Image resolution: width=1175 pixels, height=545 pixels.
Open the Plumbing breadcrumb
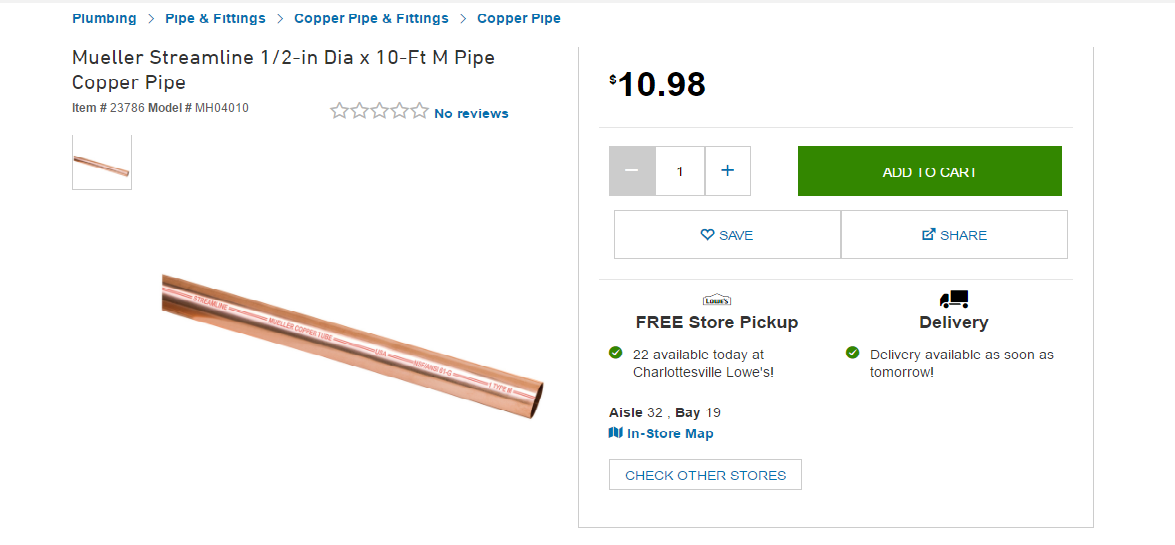(104, 18)
